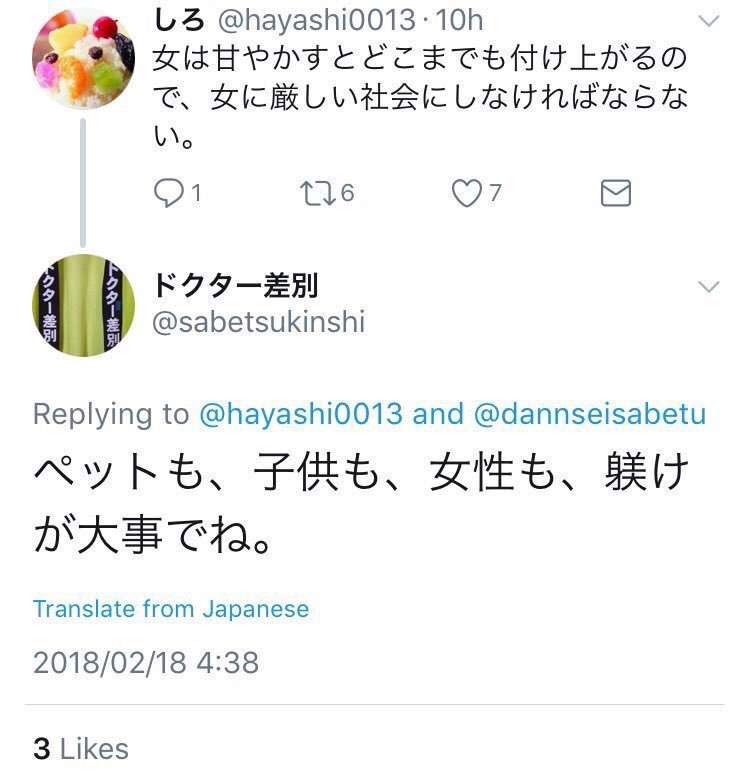View the 3 Likes list
The image size is (750, 781).
coord(81,749)
